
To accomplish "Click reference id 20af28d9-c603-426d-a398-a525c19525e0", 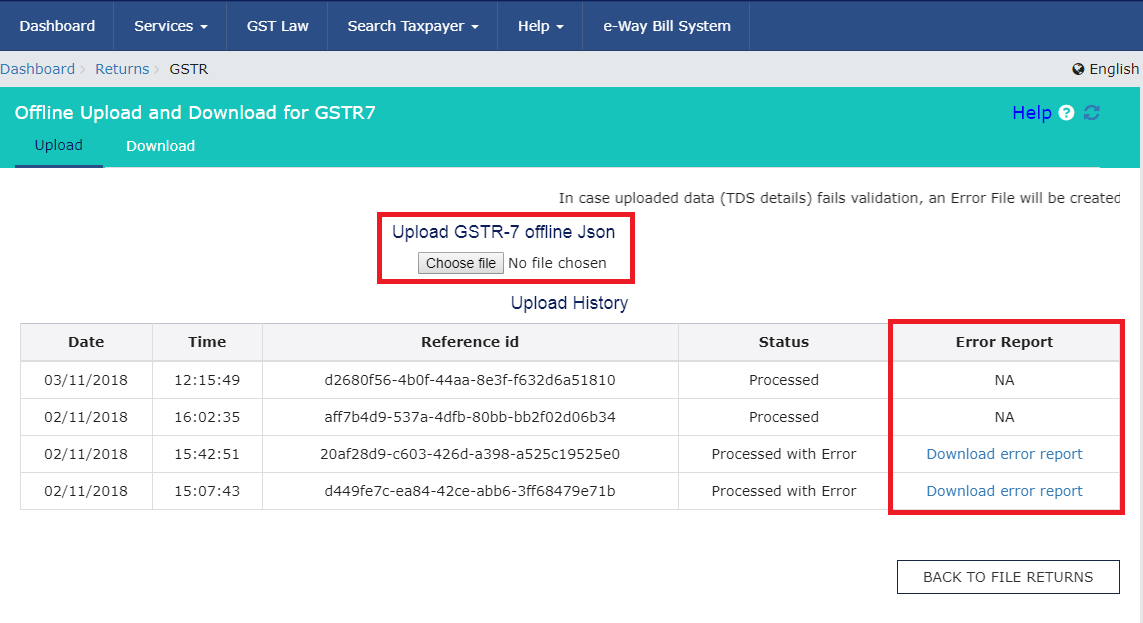I will click(470, 454).
